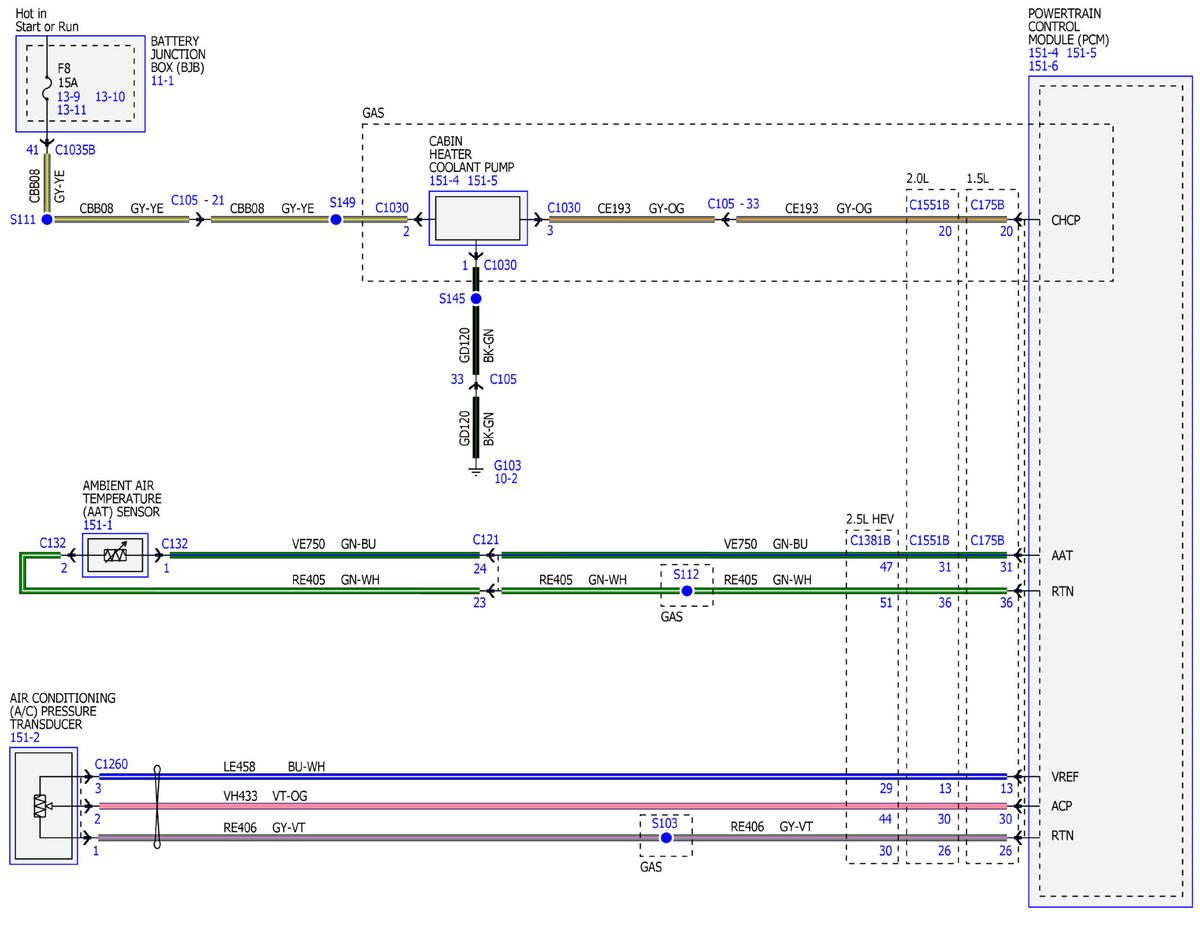Click the S149 splice dot
Viewport: 1200px width, 927px height.
336,219
